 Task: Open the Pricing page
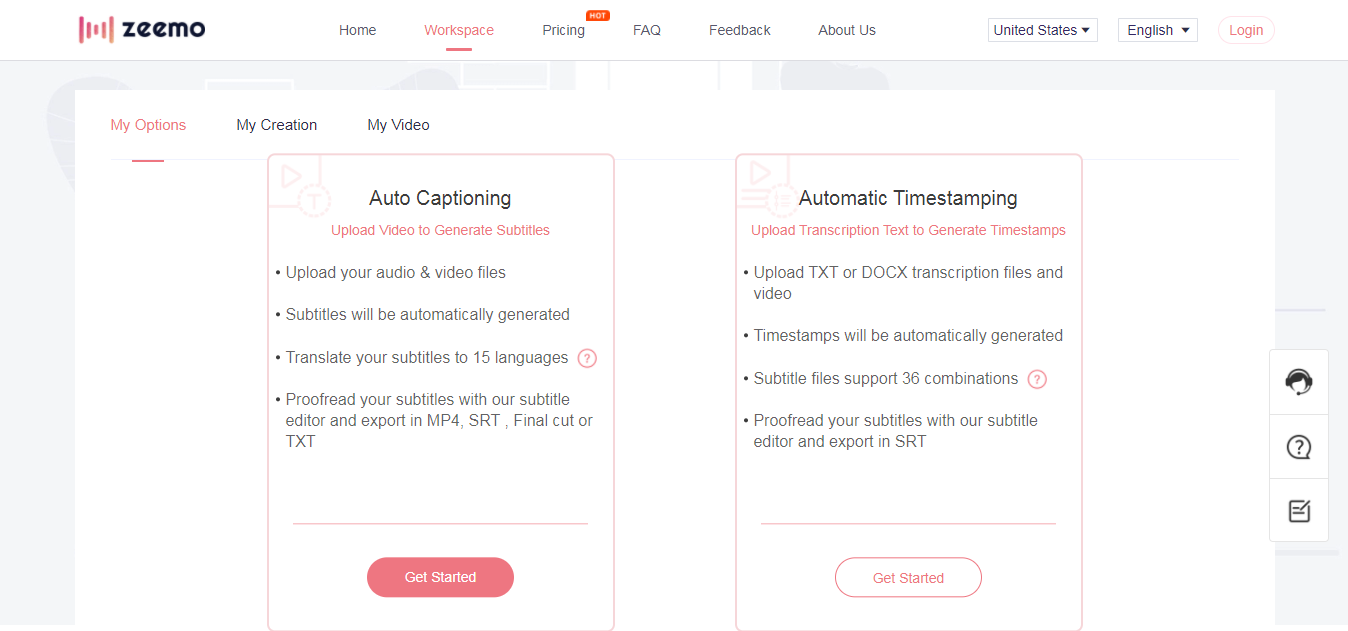coord(563,30)
